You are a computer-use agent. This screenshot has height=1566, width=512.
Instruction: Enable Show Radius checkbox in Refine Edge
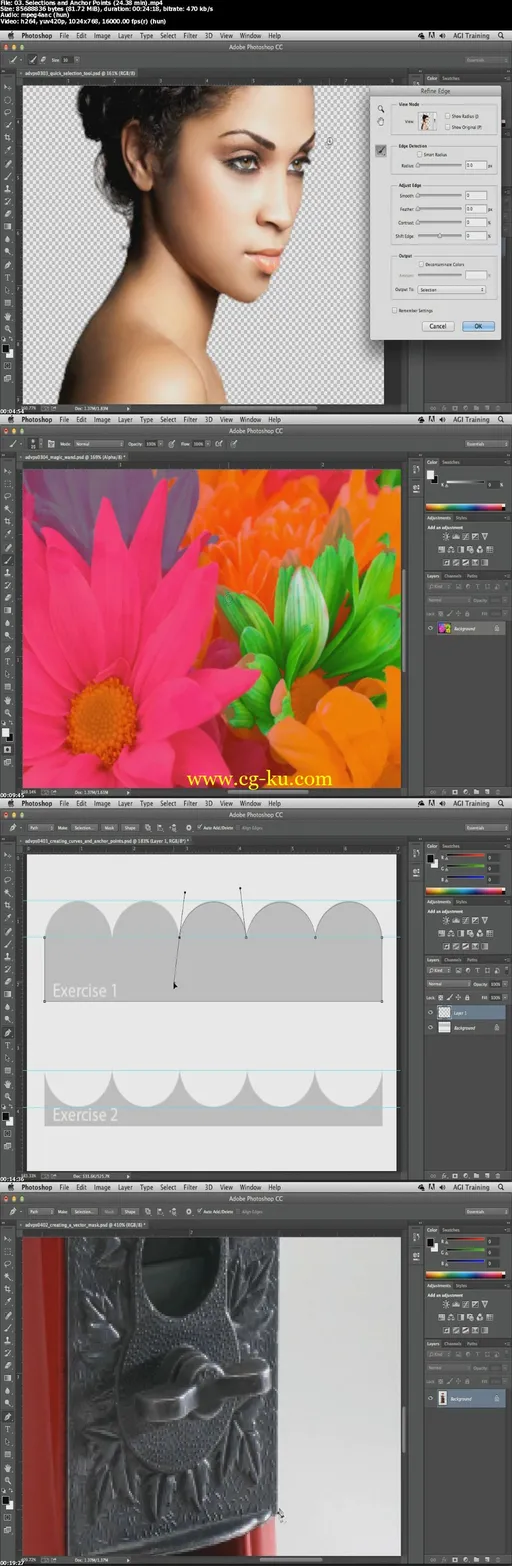pyautogui.click(x=449, y=117)
